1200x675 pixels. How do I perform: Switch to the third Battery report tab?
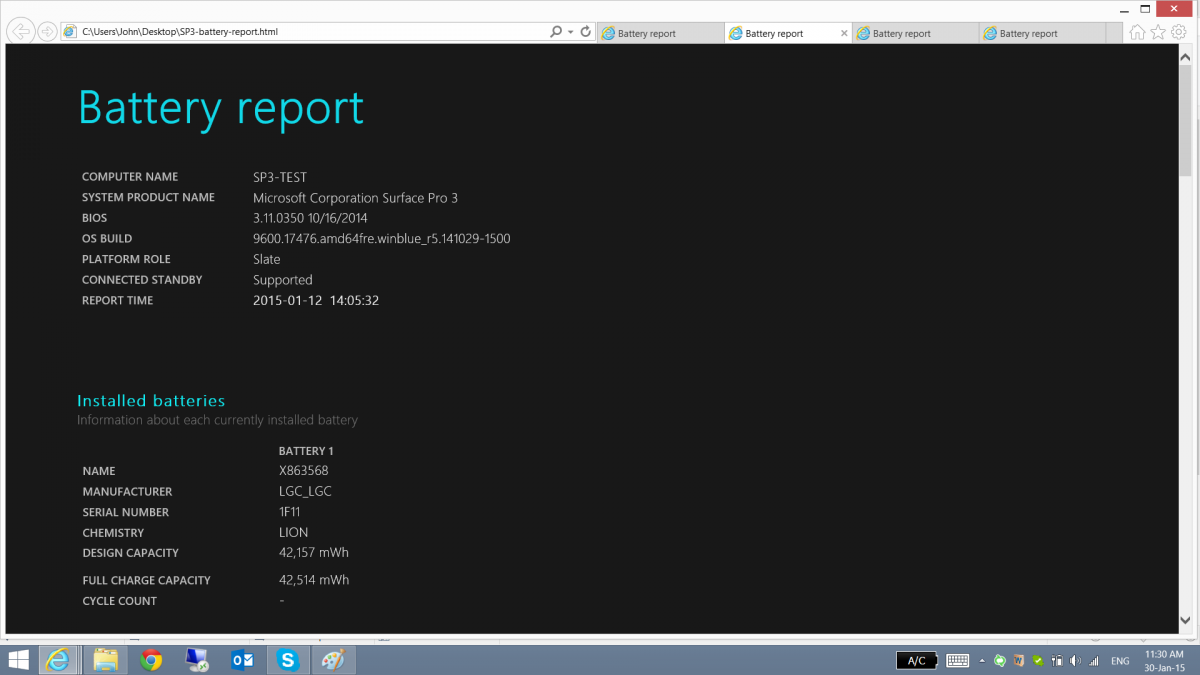pos(915,33)
